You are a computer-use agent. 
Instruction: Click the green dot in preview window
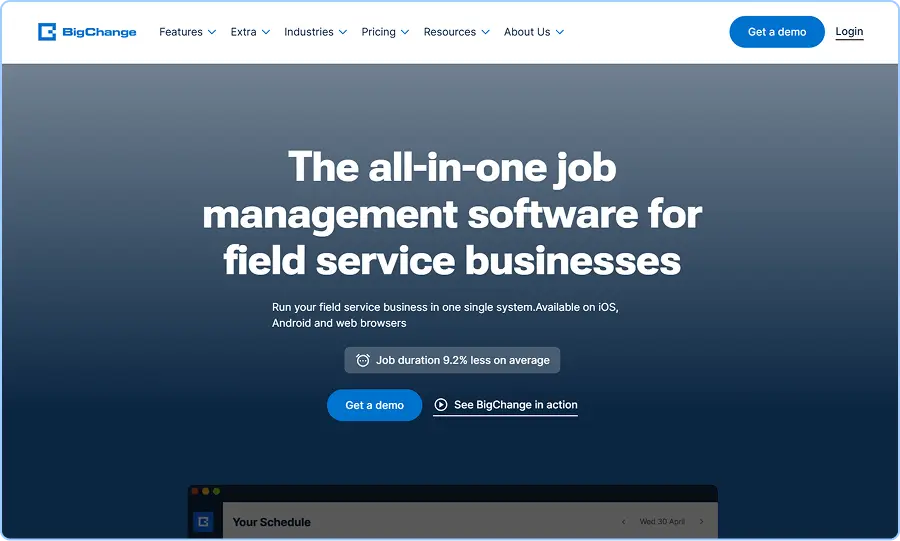216,491
